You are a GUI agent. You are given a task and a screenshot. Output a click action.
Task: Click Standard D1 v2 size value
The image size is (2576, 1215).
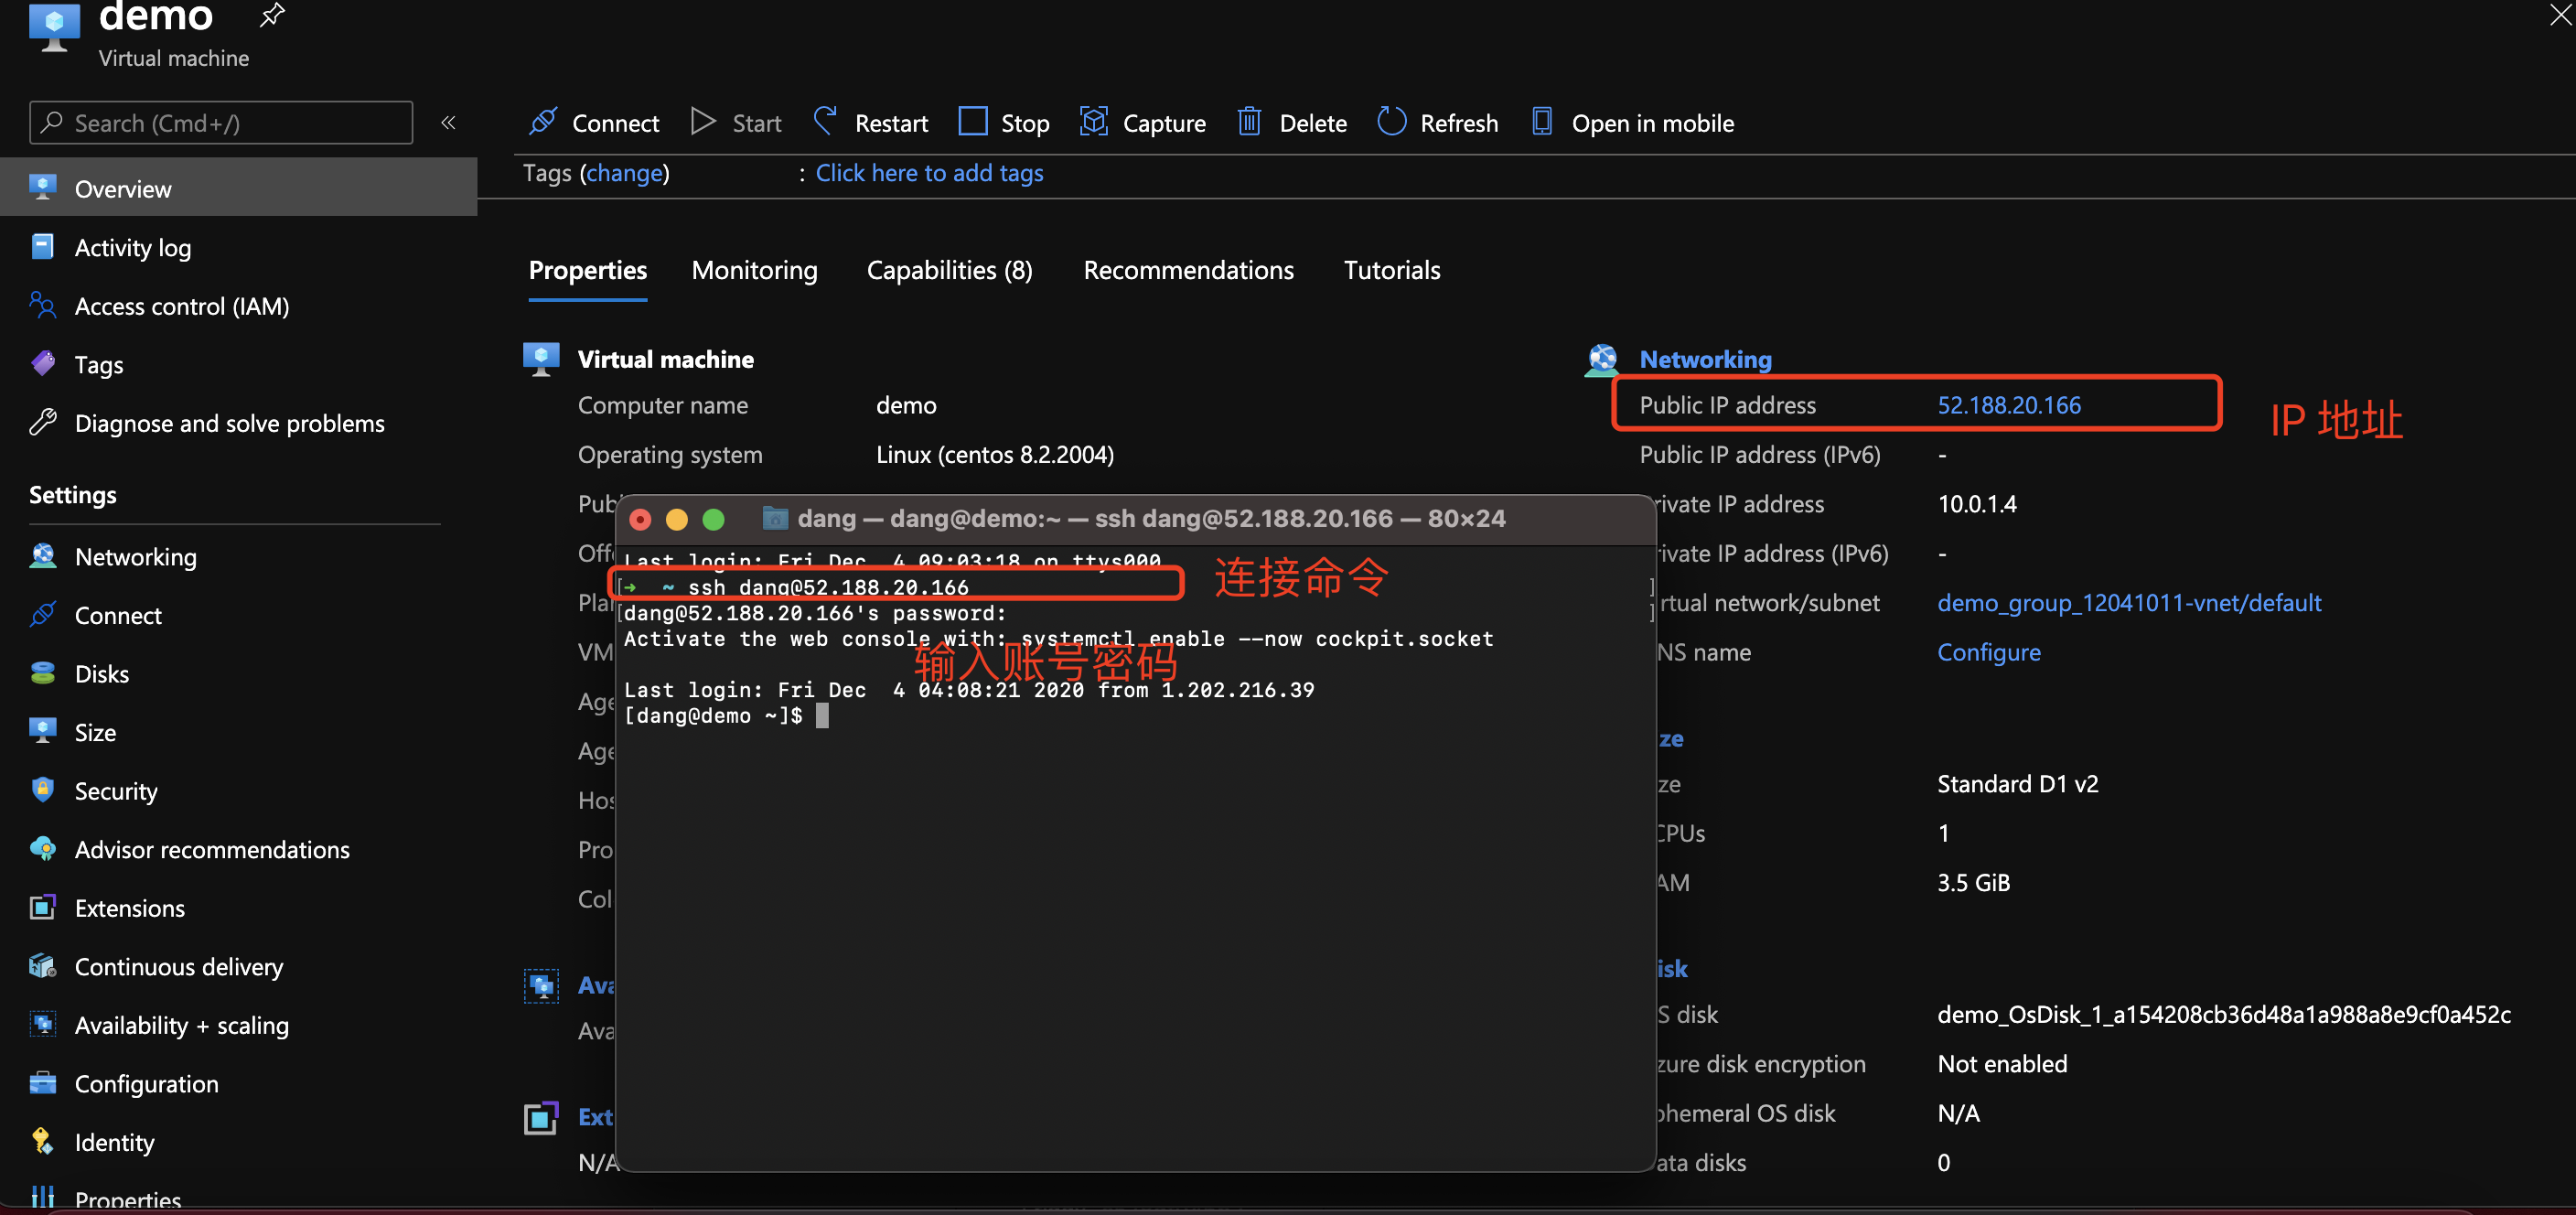pos(2018,783)
